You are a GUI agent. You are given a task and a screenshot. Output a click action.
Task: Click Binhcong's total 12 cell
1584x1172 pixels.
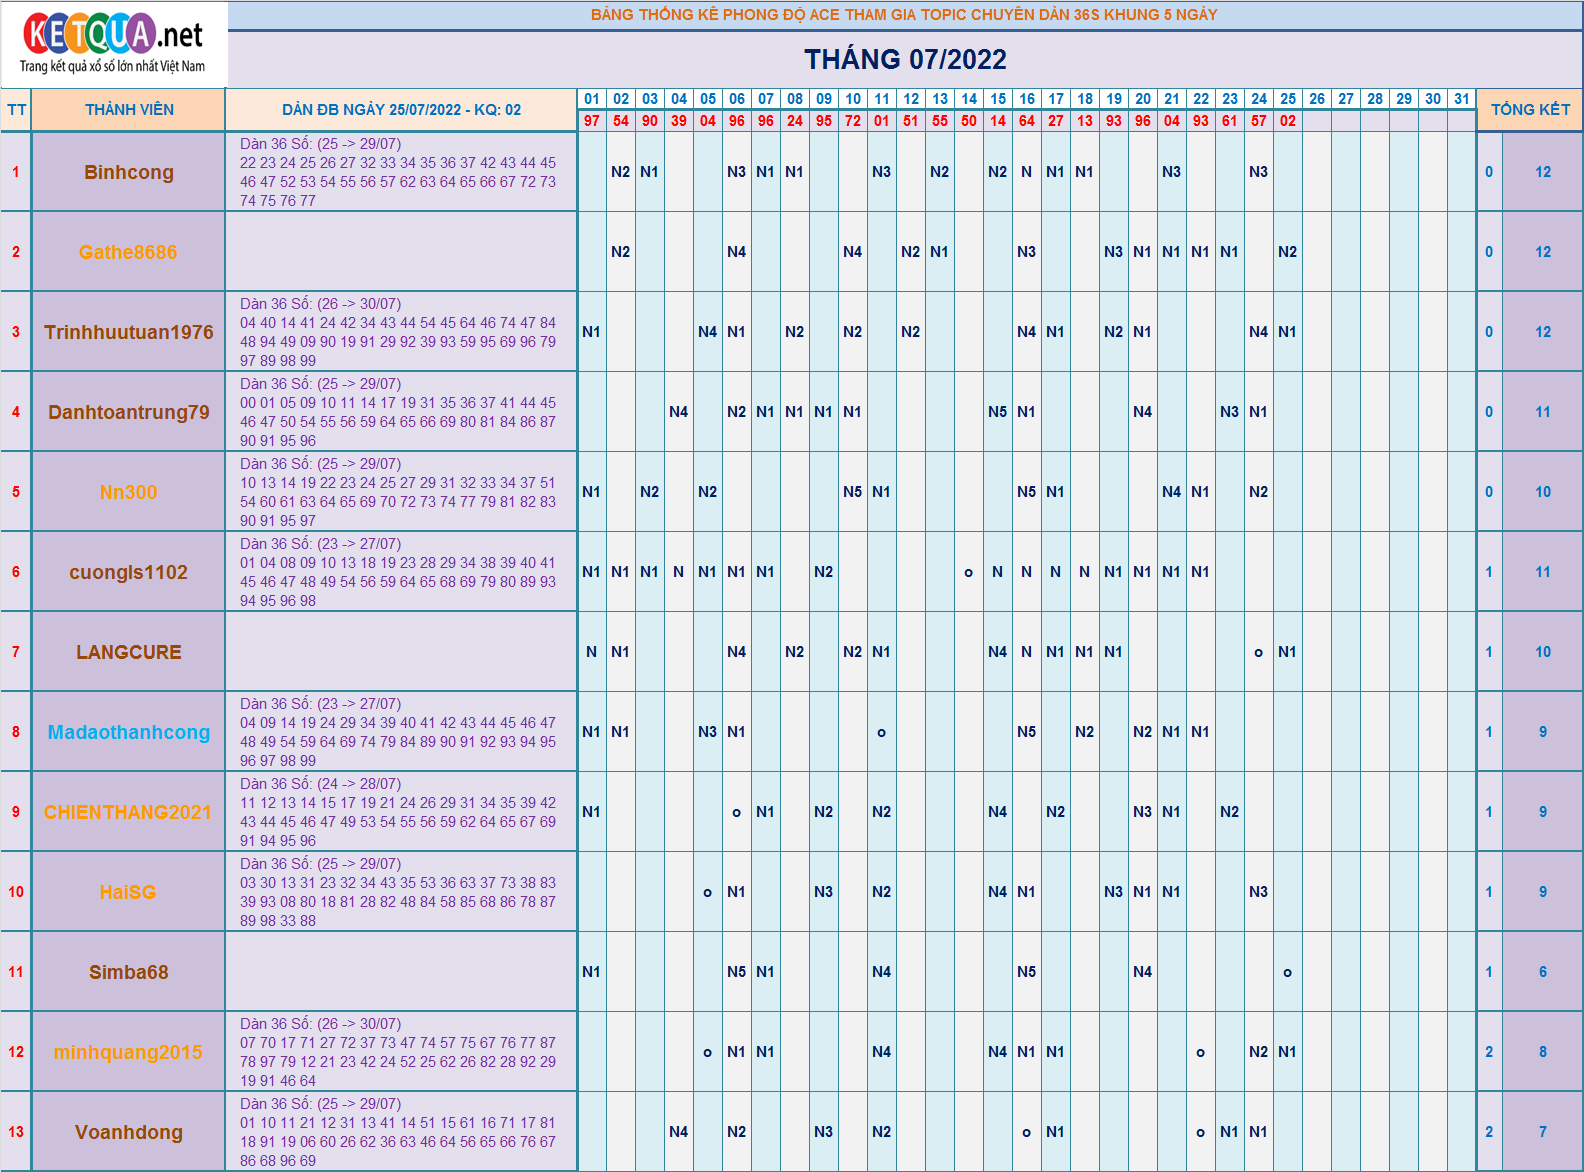click(1543, 172)
